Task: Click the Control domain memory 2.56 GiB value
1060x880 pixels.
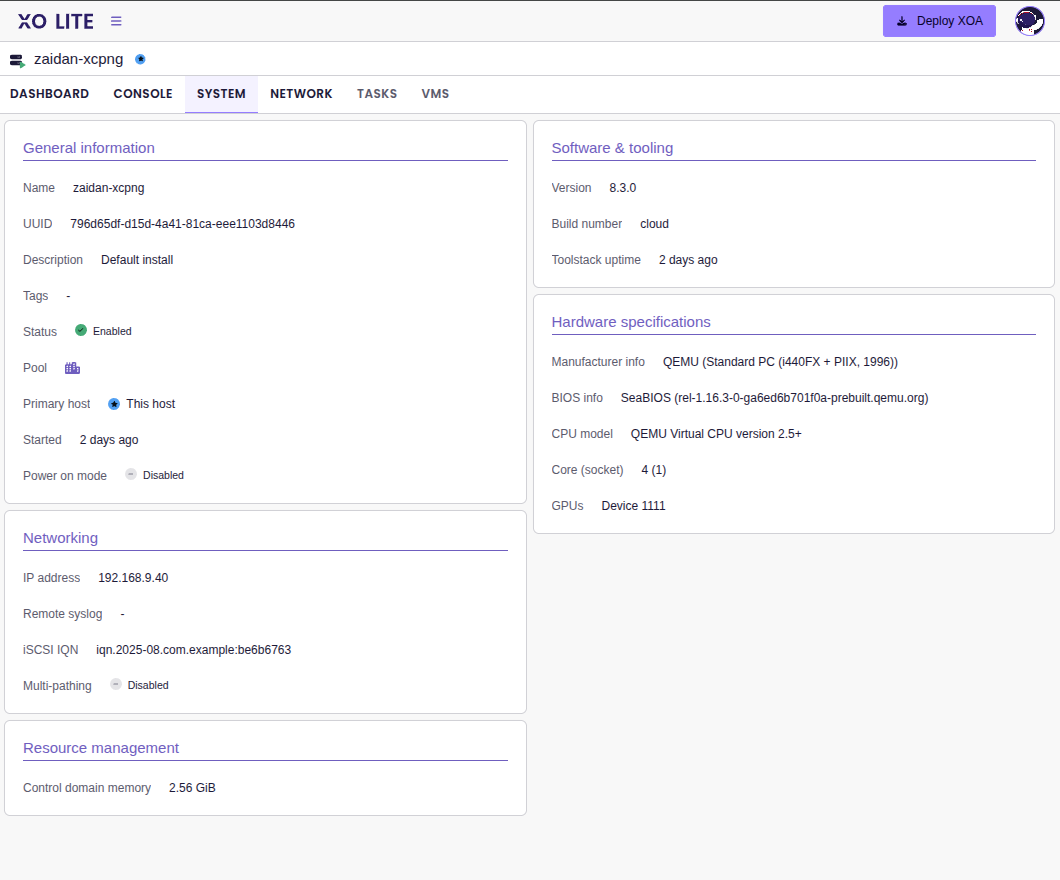Action: (192, 788)
